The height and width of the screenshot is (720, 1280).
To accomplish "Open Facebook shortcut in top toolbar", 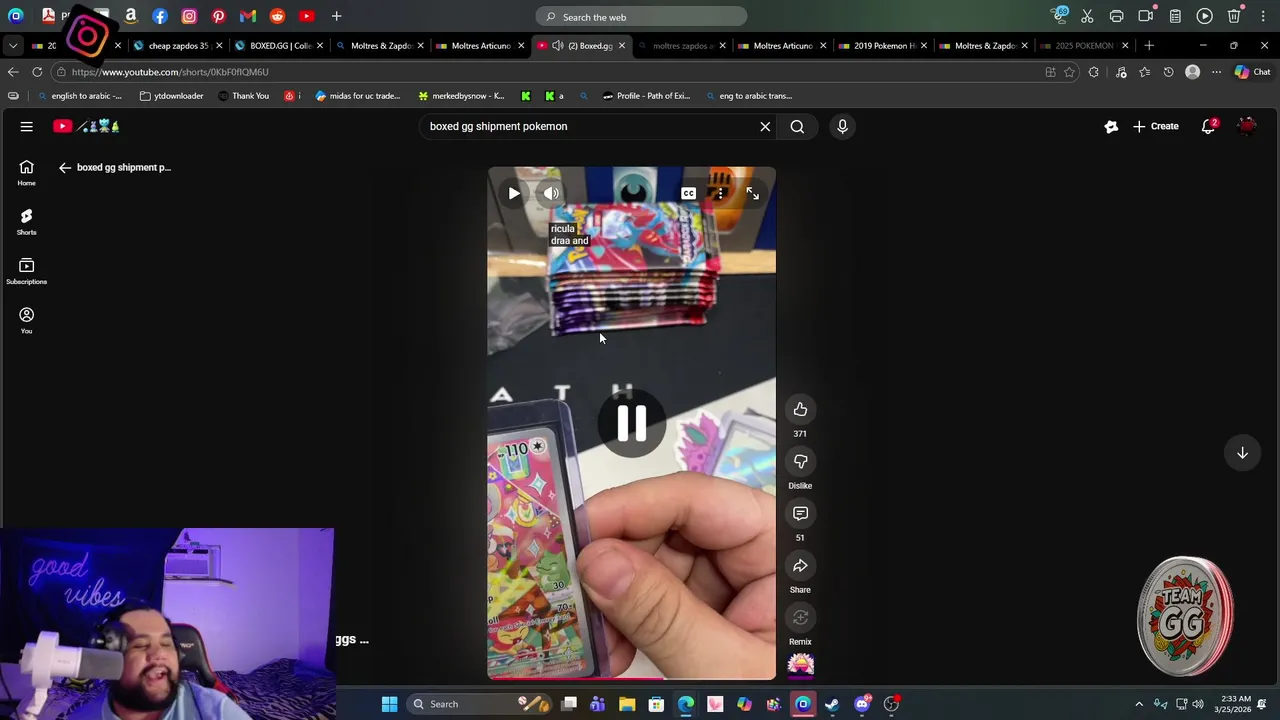I will (x=160, y=16).
